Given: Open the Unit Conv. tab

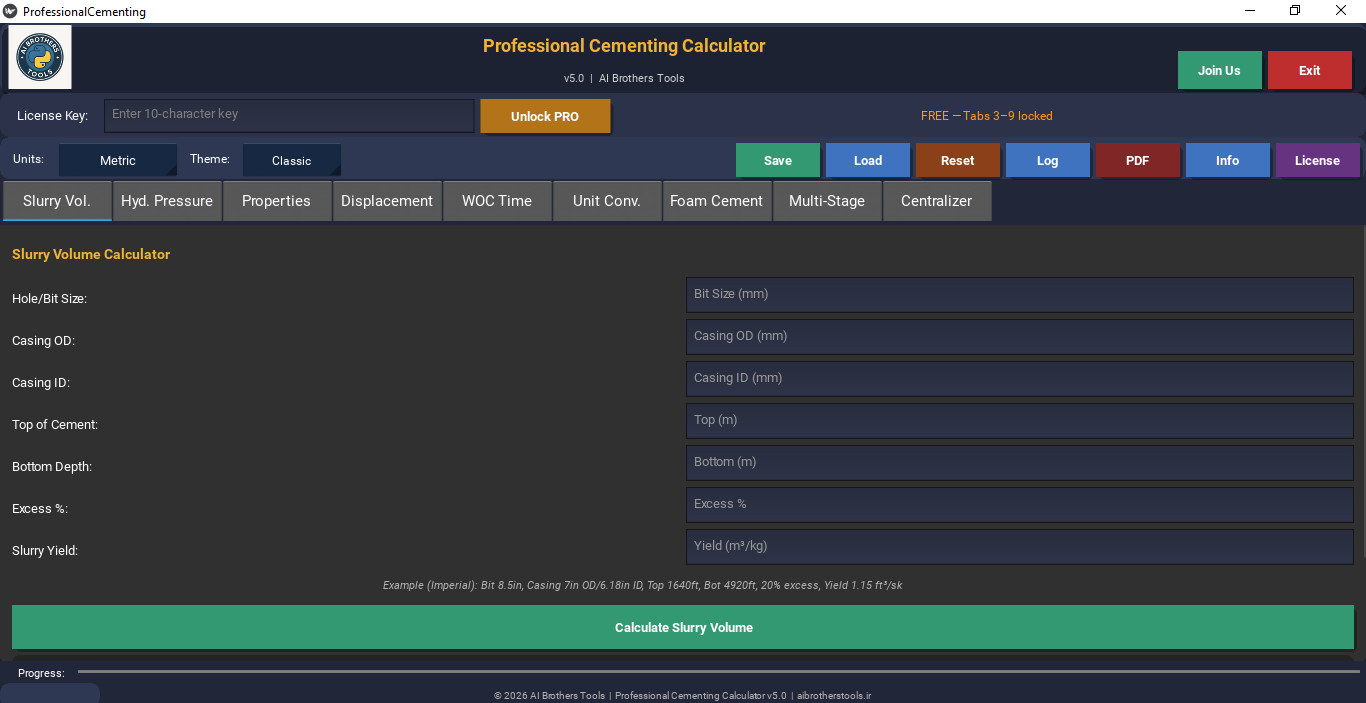Looking at the screenshot, I should tap(607, 201).
